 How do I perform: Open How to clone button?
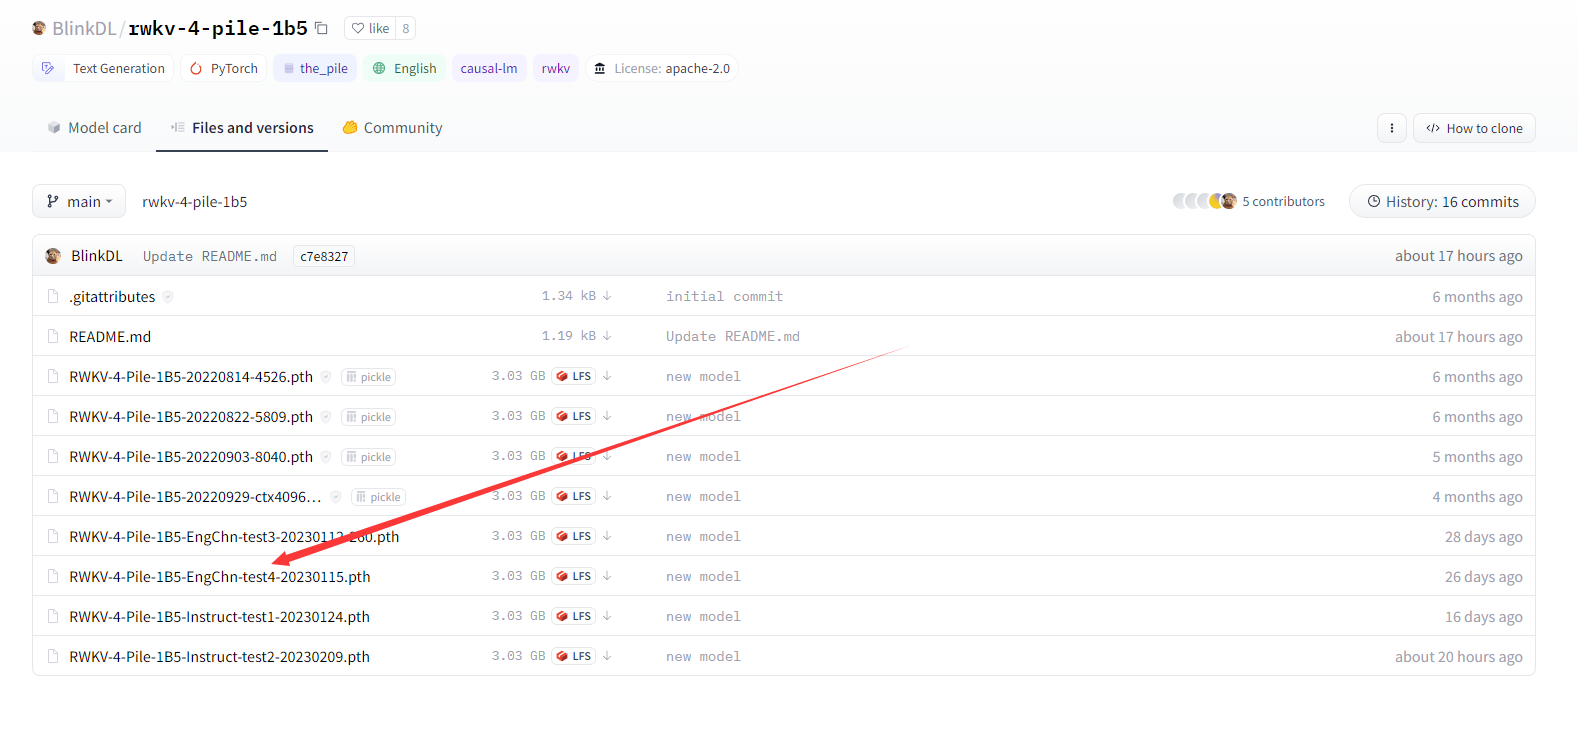tap(1474, 128)
